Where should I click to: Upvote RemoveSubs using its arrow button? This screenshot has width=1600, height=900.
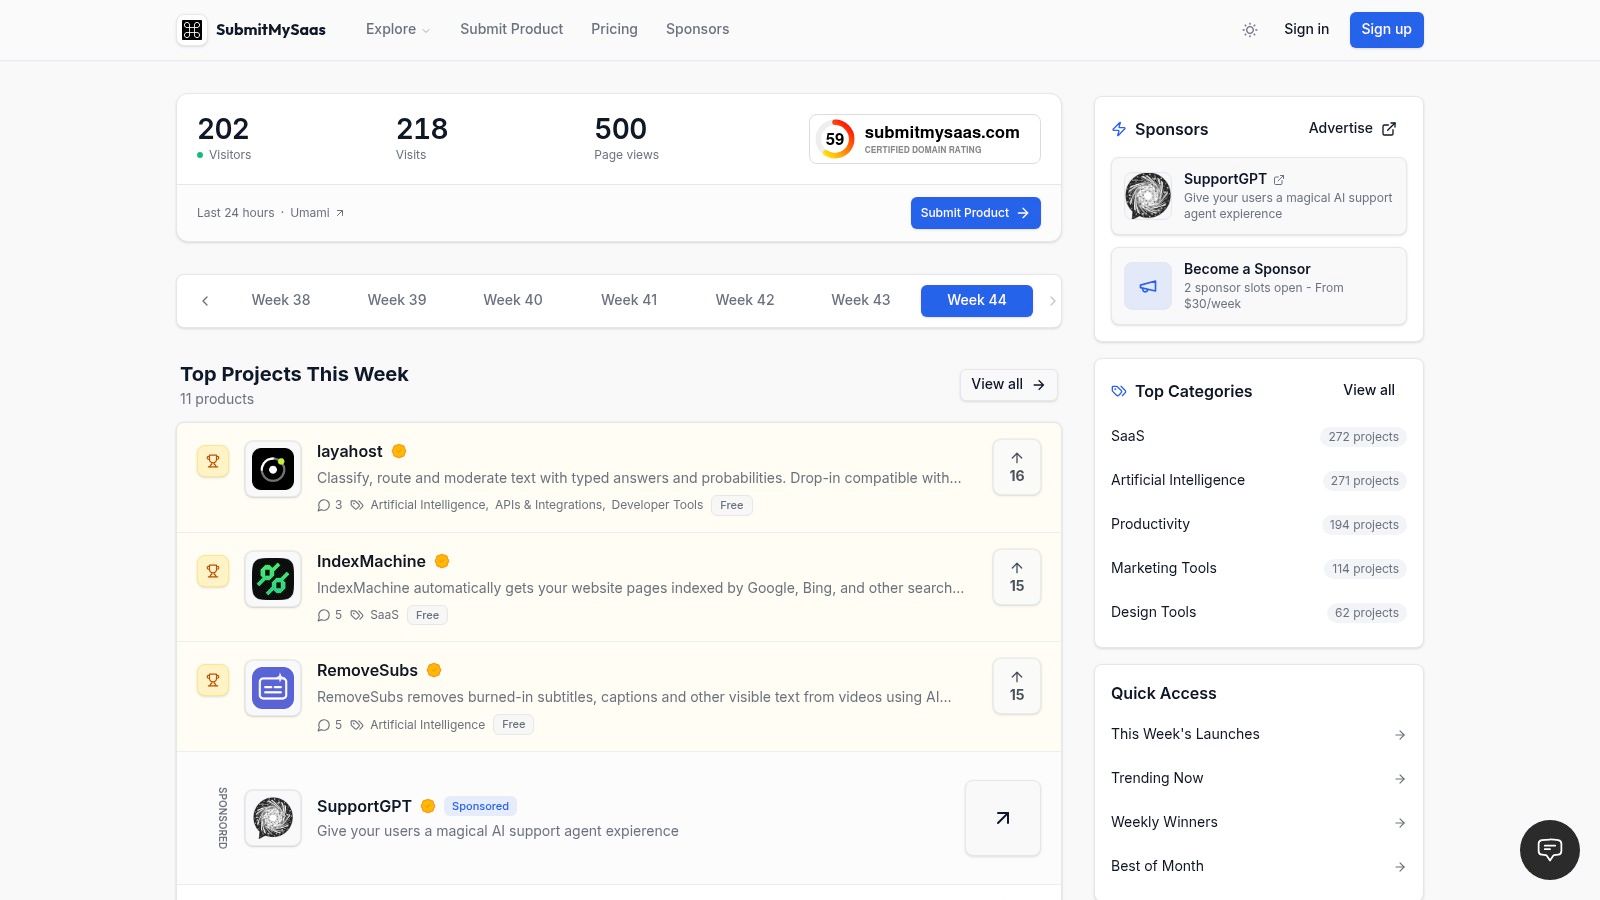(x=1017, y=686)
